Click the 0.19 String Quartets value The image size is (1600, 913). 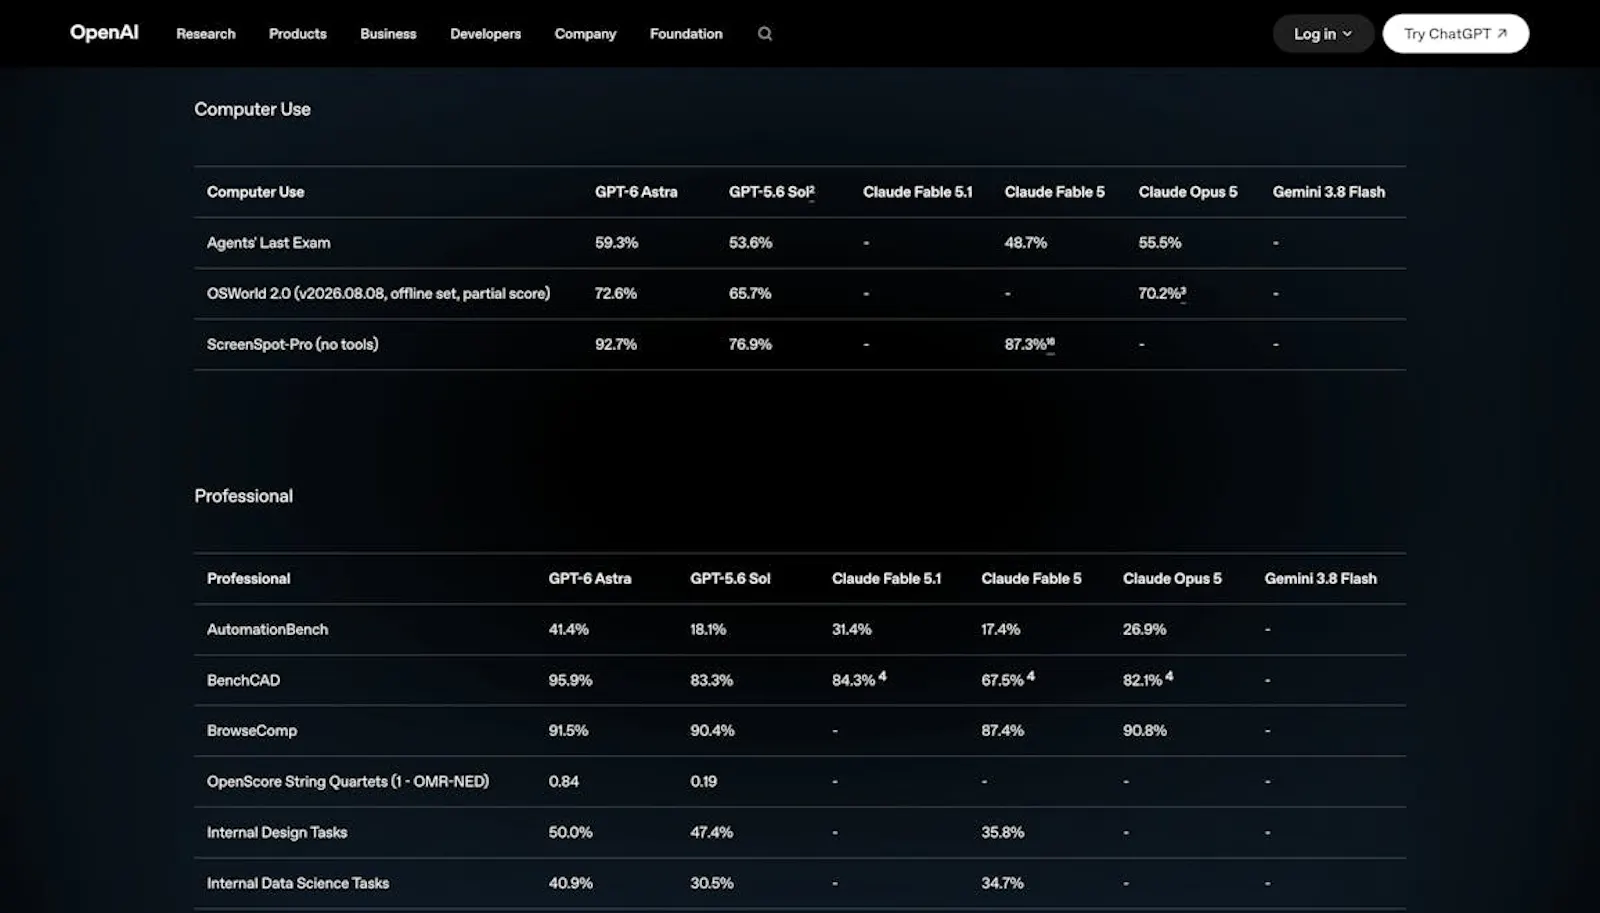703,782
